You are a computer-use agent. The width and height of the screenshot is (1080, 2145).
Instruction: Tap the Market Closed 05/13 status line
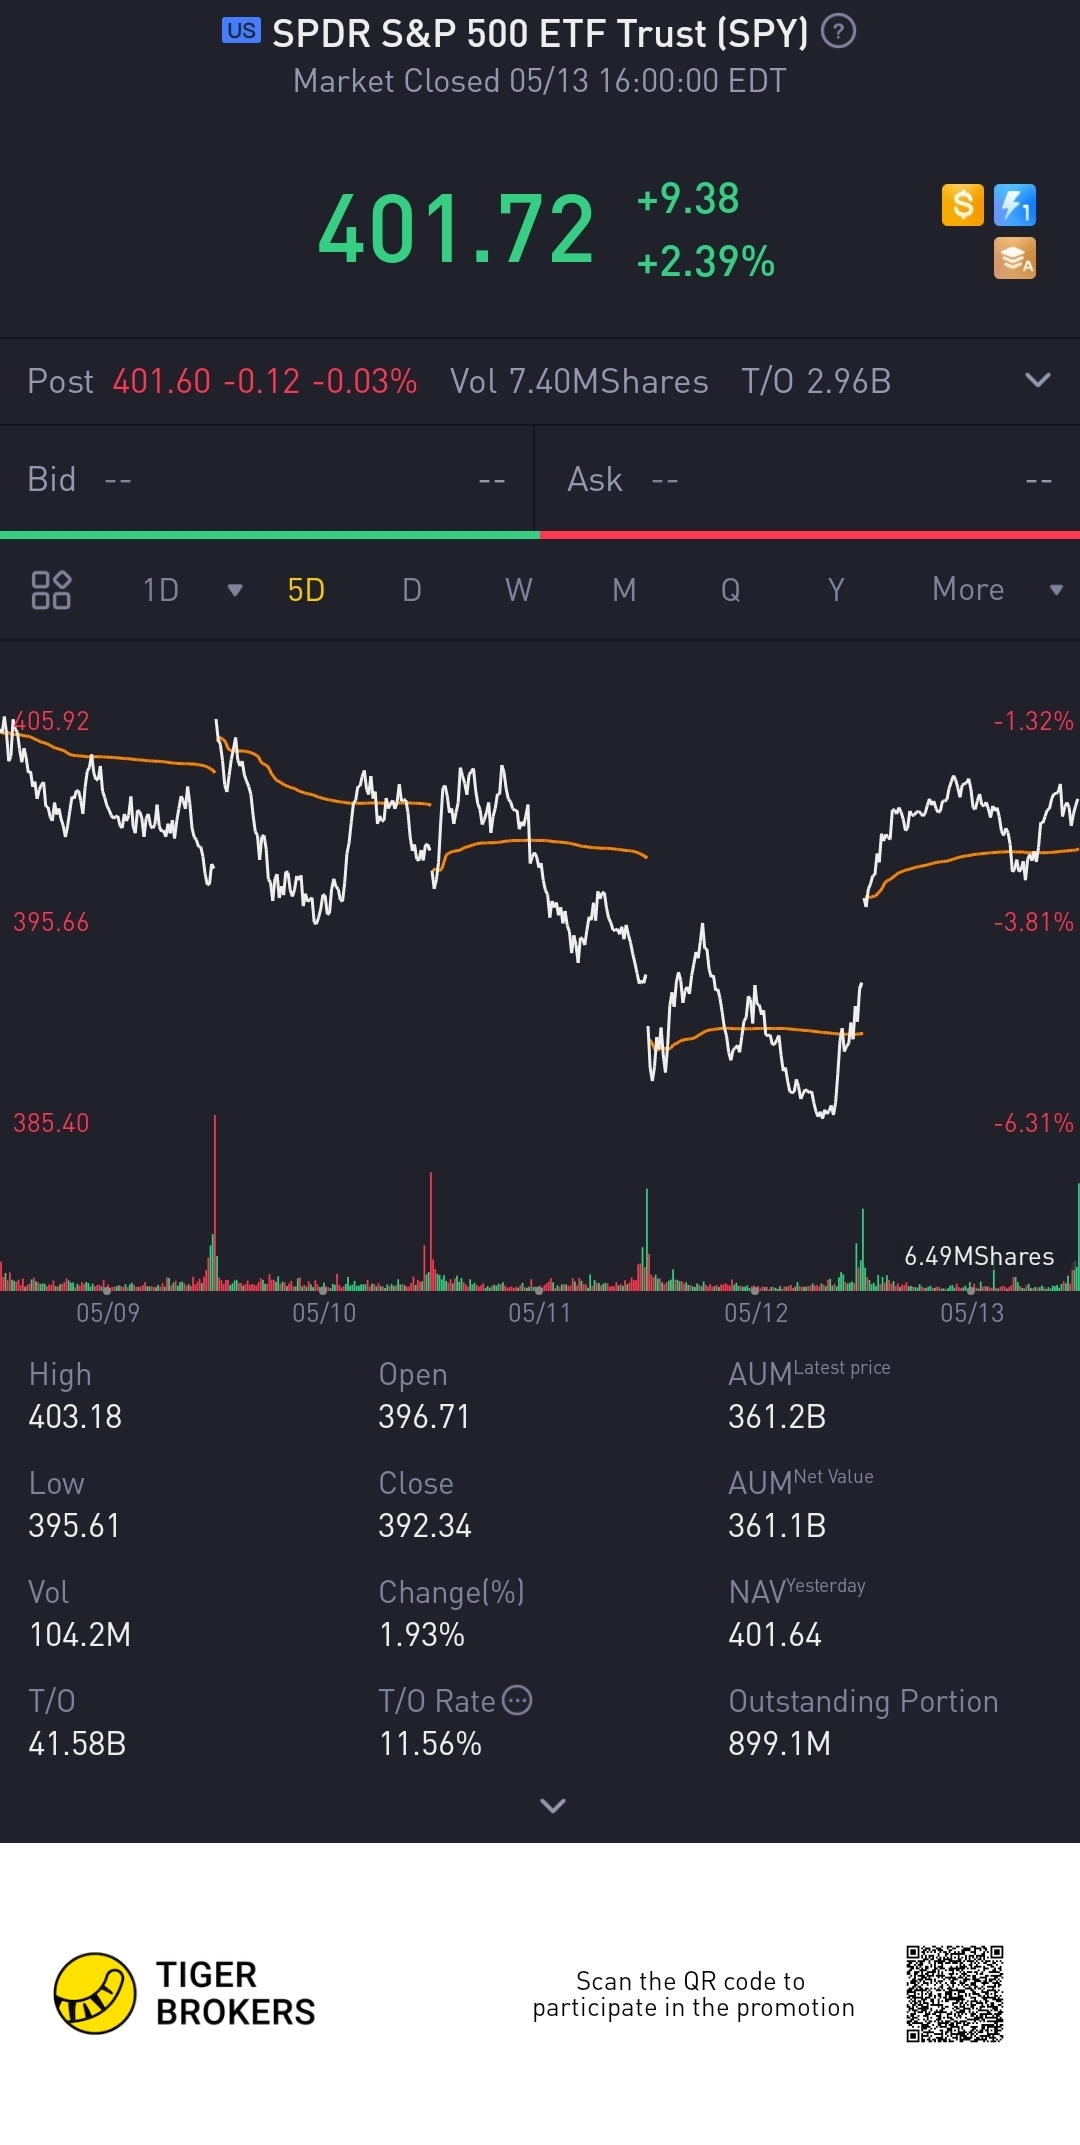[x=540, y=81]
